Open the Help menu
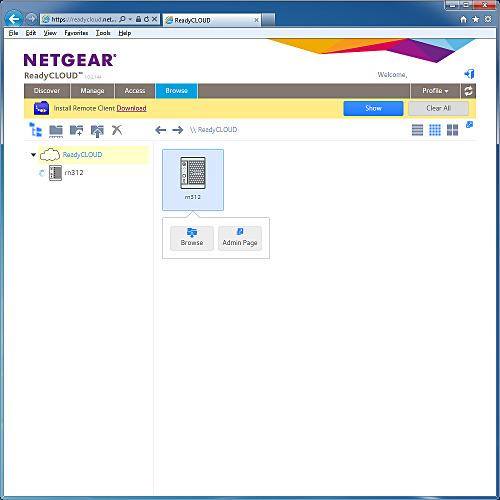500x500 pixels. coord(125,33)
